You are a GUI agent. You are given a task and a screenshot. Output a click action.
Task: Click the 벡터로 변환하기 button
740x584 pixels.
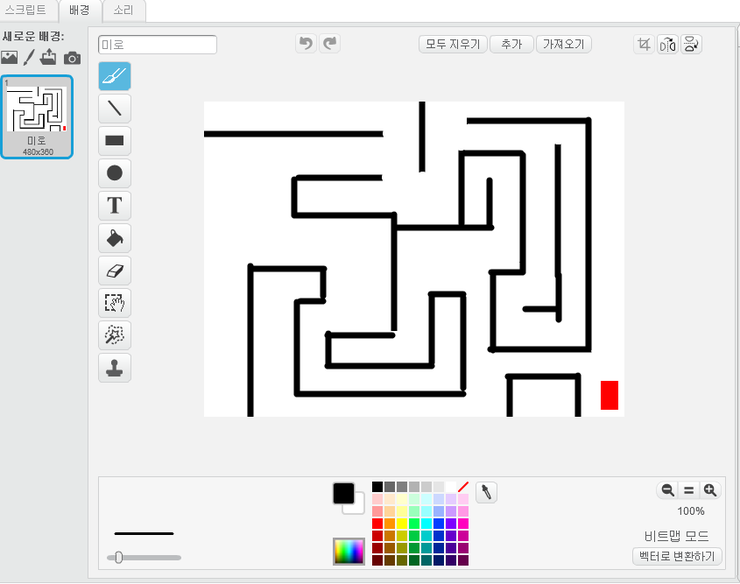[678, 556]
